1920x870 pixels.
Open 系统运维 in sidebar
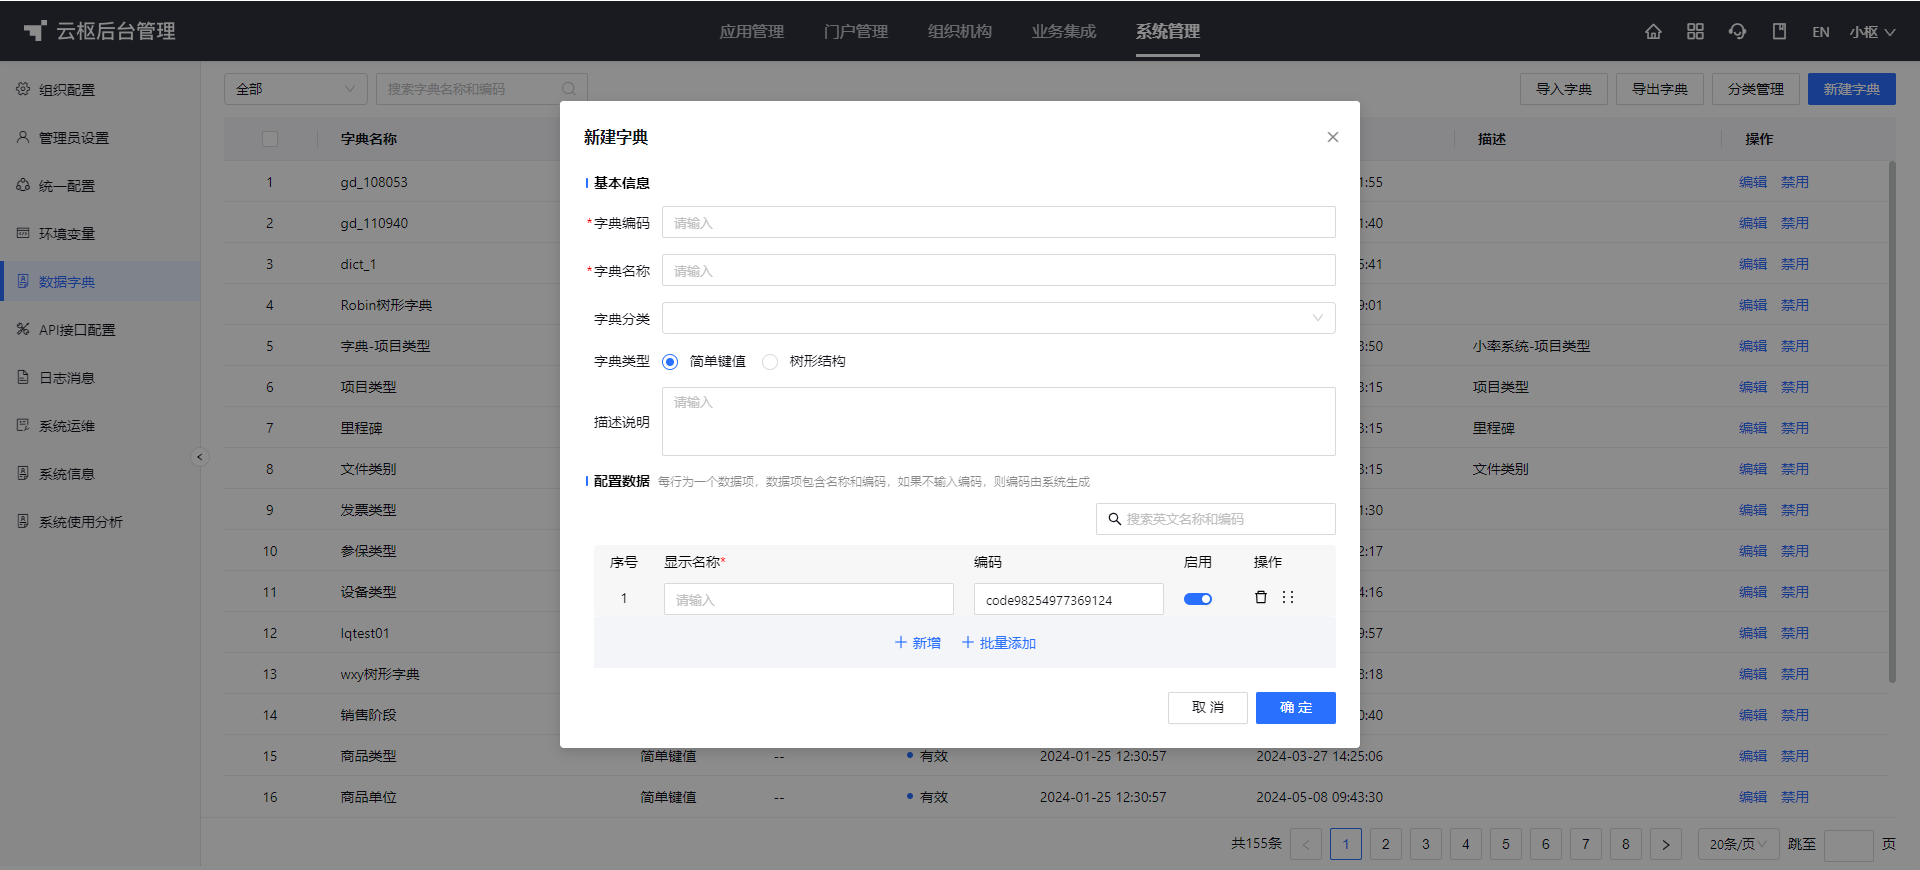point(100,426)
